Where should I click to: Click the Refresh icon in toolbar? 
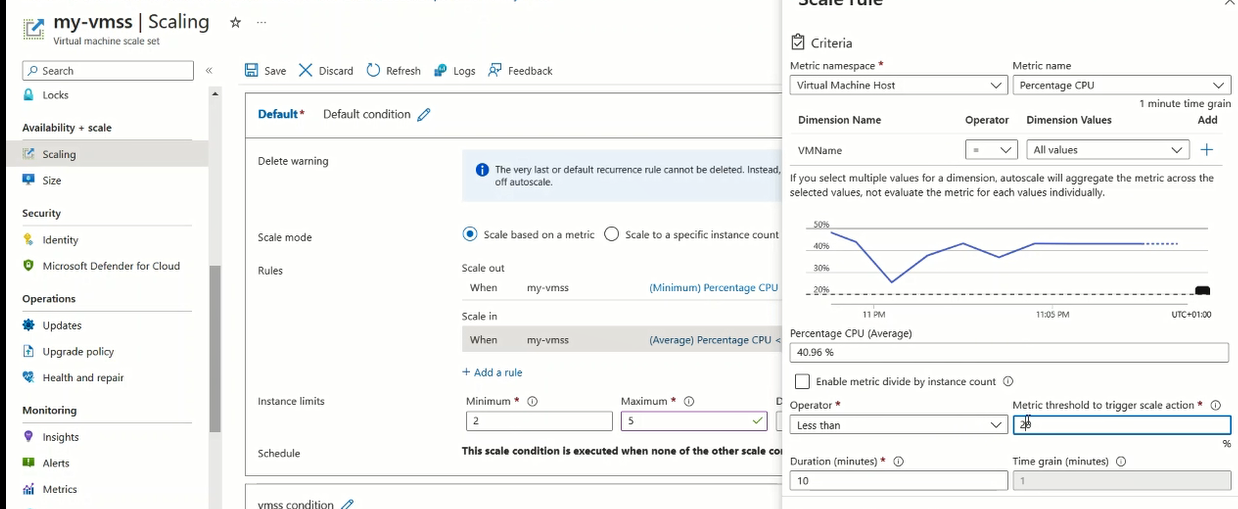click(x=374, y=71)
